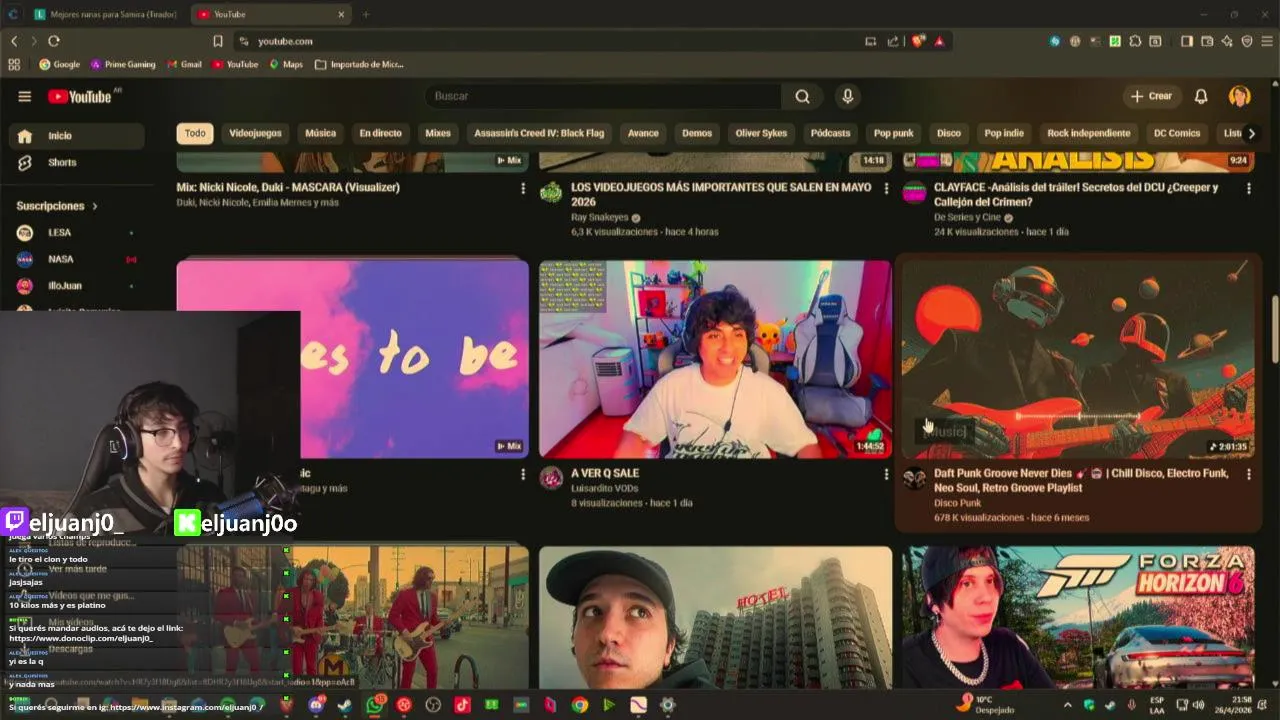Select the Videojuegos filter chip
Screen dimensions: 1280x720
(x=255, y=133)
